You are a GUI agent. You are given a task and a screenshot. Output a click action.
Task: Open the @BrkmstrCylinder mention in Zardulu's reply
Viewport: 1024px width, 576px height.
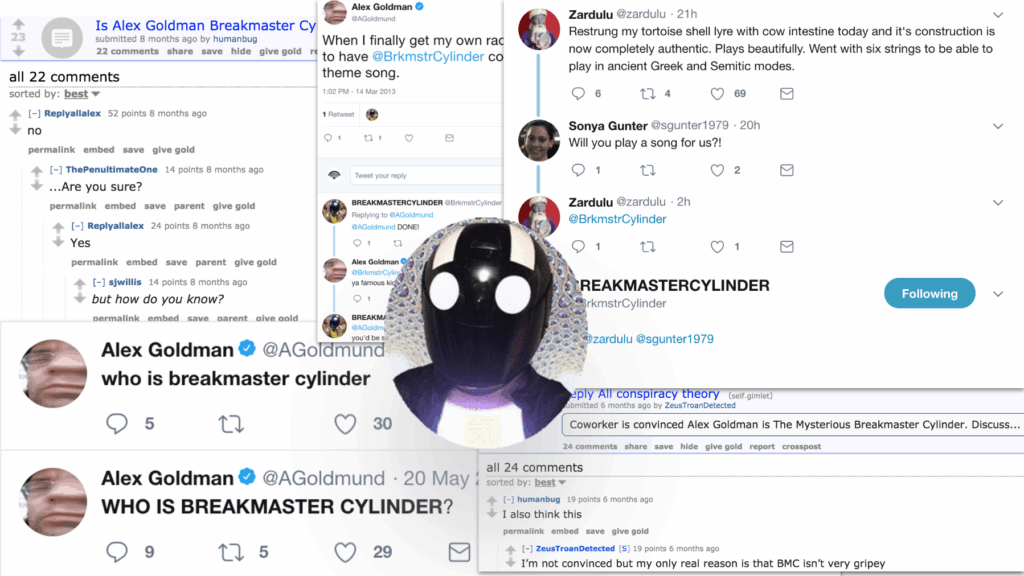coord(617,219)
